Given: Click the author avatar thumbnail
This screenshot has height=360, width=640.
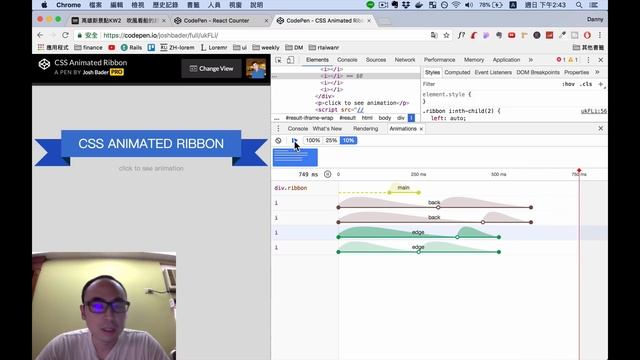Looking at the screenshot, I should point(256,69).
